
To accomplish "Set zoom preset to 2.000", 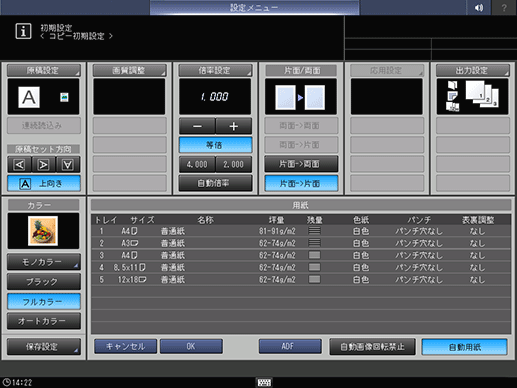I will (x=234, y=165).
